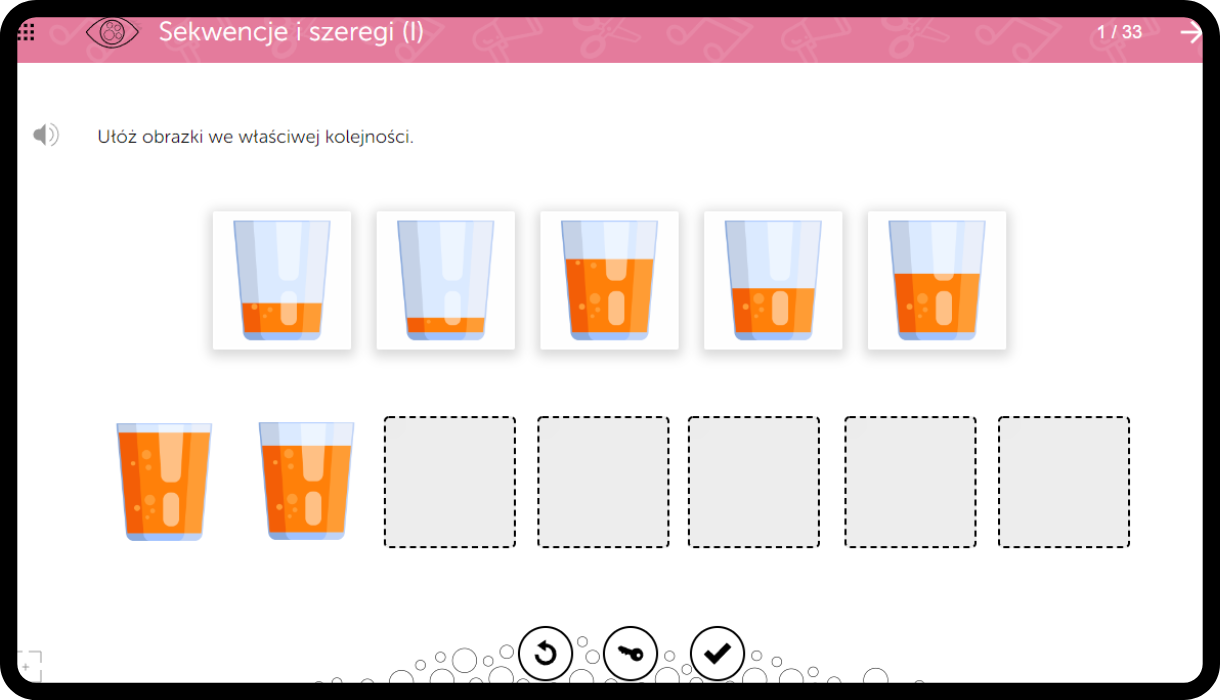Screen dimensions: 1220x700
Task: Select the first glass in the top row
Action: (x=282, y=280)
